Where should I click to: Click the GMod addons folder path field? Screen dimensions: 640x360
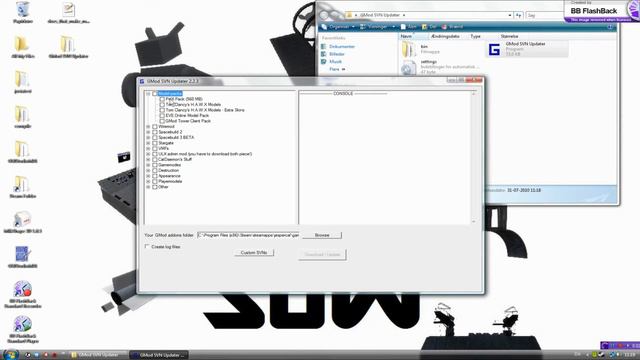click(x=248, y=235)
